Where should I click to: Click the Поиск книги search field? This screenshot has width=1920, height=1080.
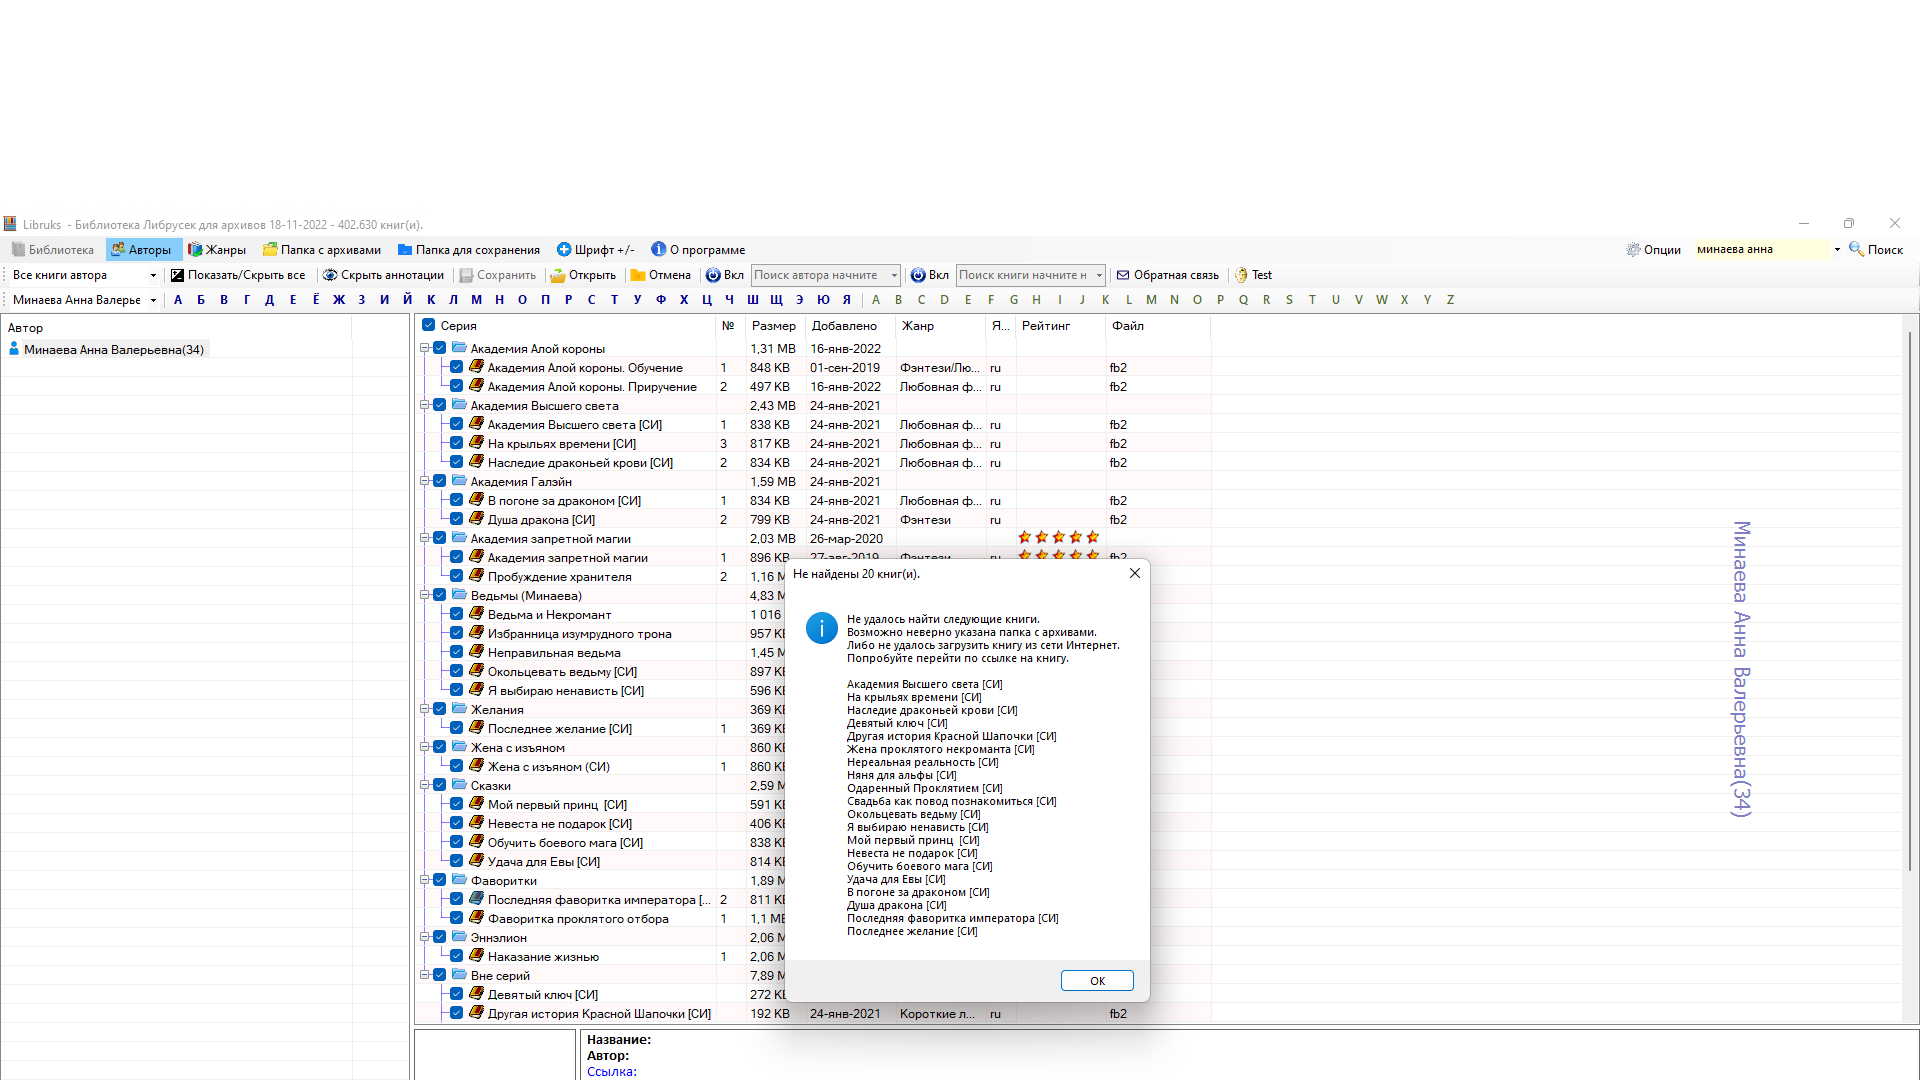click(1024, 275)
